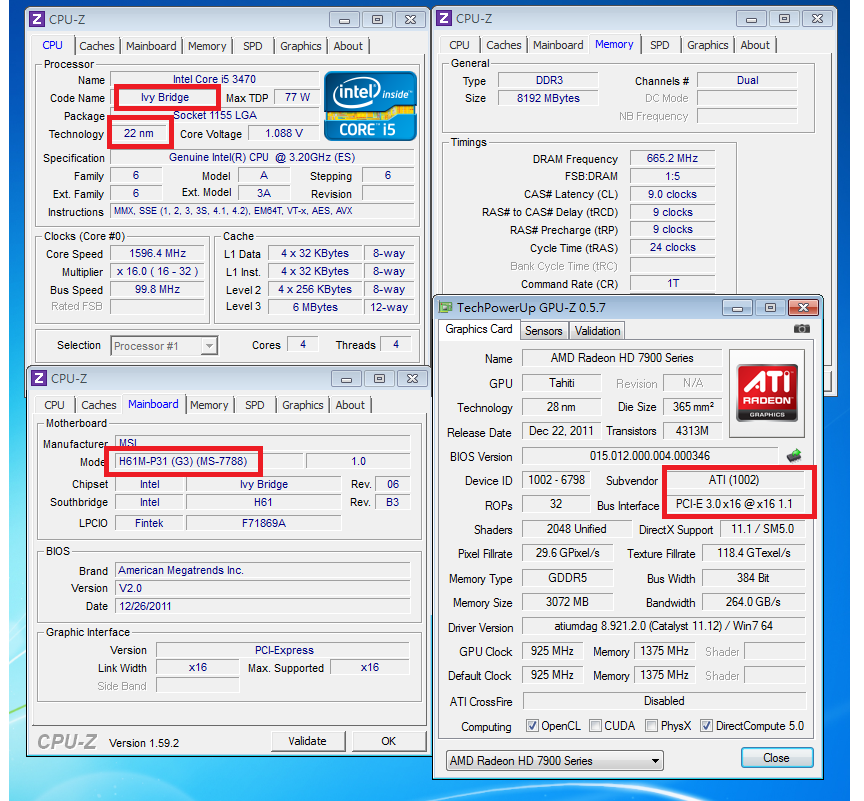Open the AMD Radeon HD 7900 Series dropdown
This screenshot has height=801, width=864.
pyautogui.click(x=554, y=760)
